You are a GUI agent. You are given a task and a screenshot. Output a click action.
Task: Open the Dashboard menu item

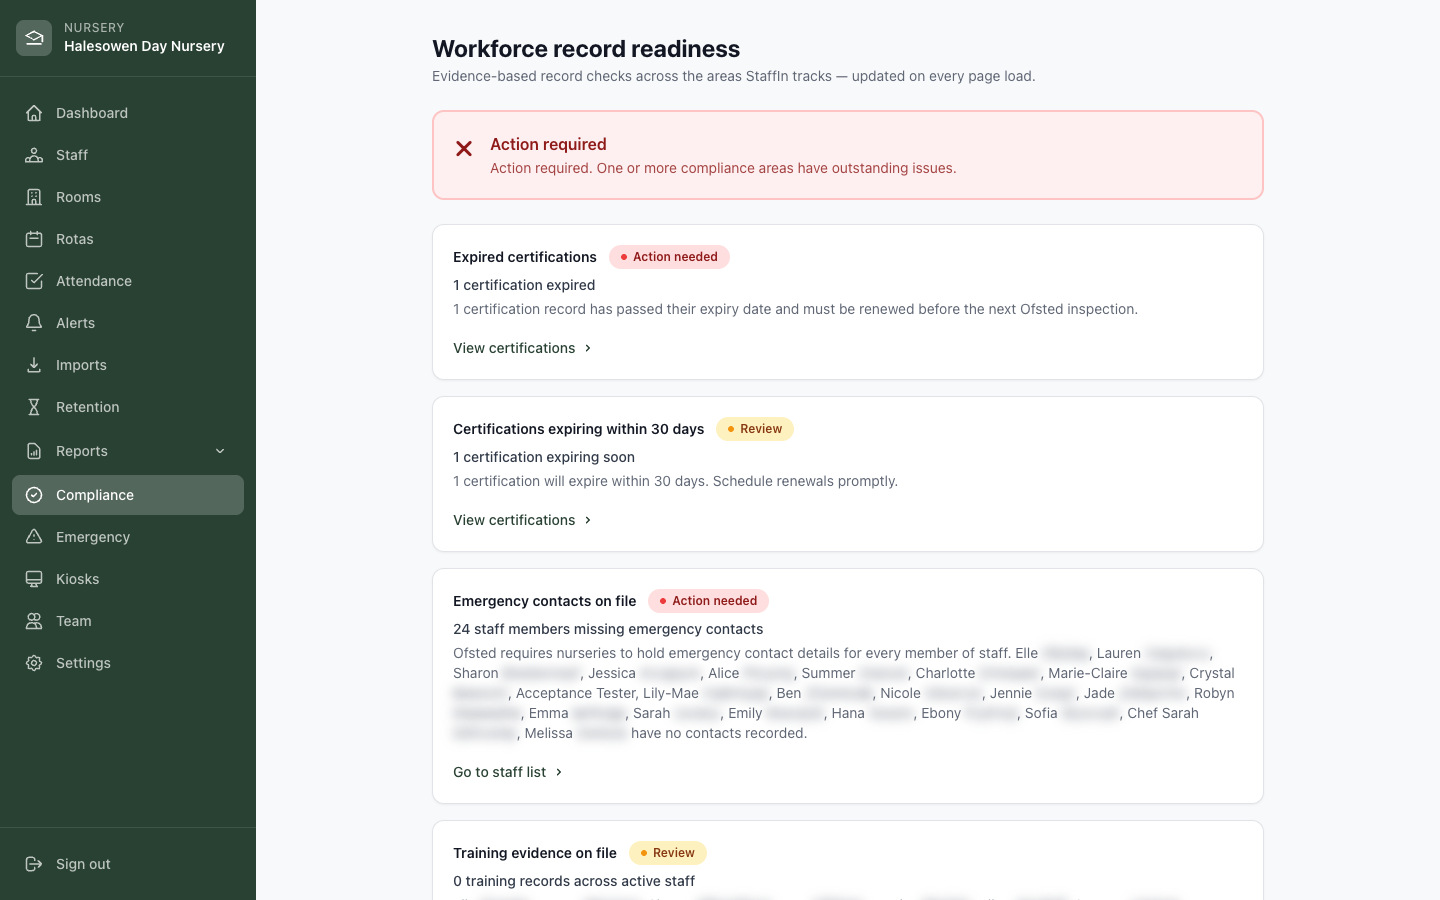point(128,113)
